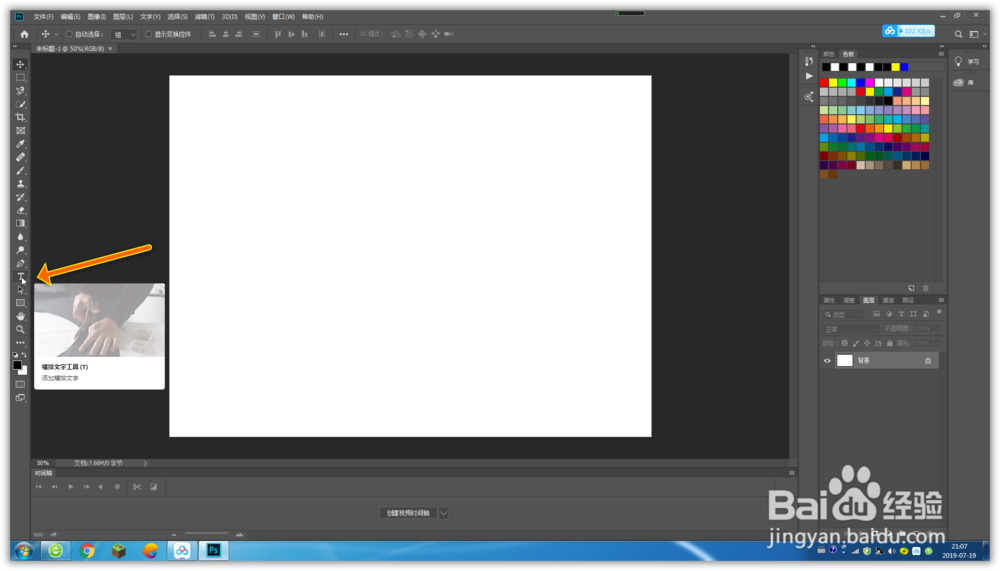Open the 图像(I) menu
The height and width of the screenshot is (571, 1000).
[x=96, y=17]
